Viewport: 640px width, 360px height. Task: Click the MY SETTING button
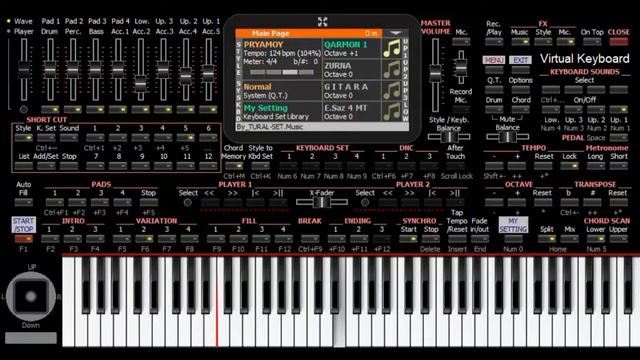point(513,225)
